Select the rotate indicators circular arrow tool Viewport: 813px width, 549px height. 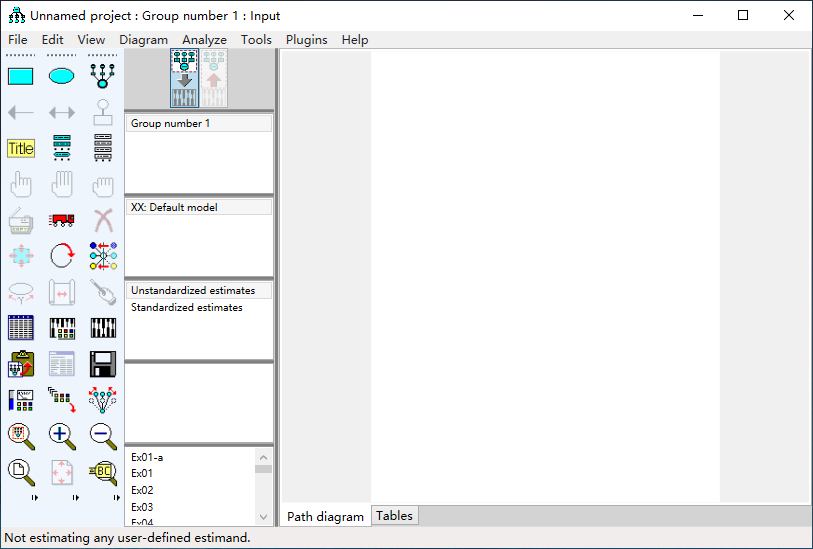click(62, 256)
